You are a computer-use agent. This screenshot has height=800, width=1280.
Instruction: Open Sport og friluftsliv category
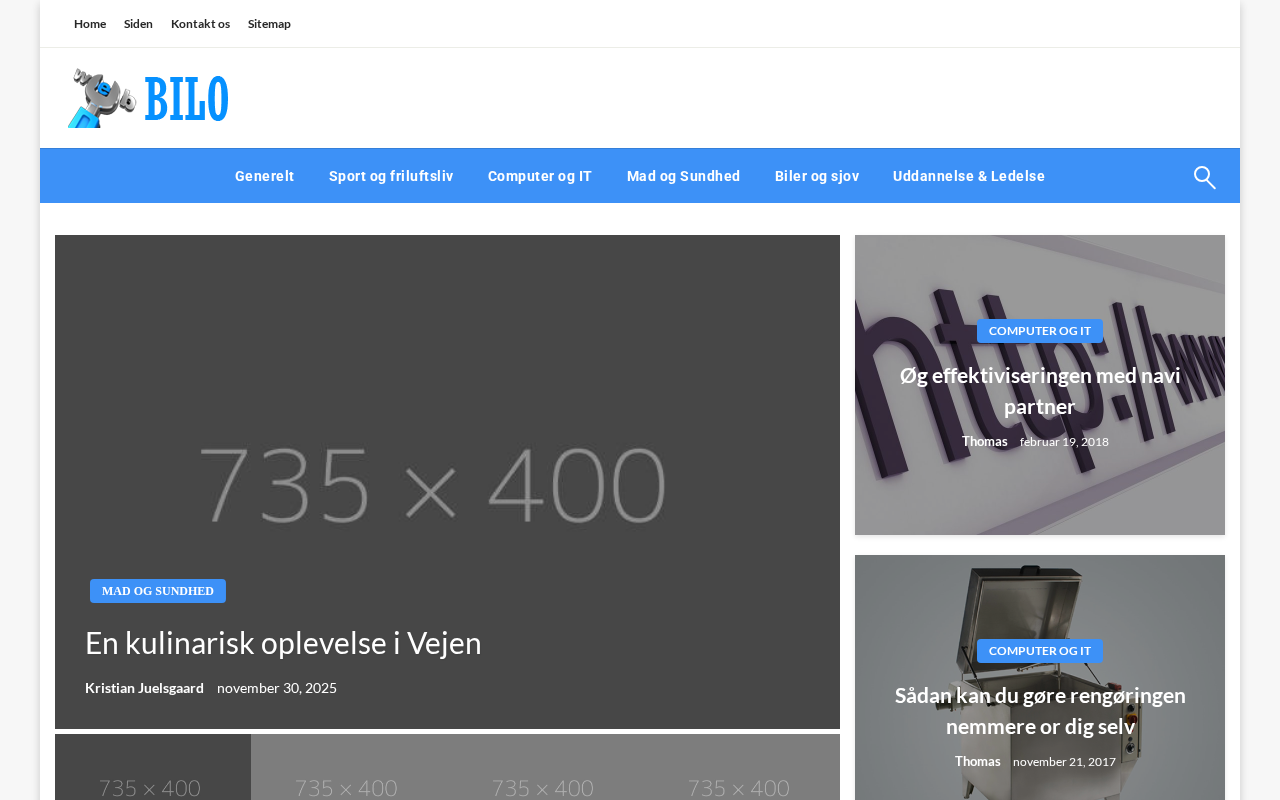coord(391,176)
